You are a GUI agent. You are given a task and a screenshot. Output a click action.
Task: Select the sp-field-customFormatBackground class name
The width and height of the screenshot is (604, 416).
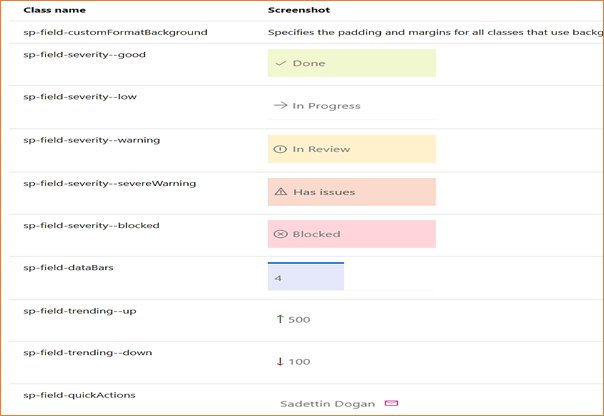click(115, 32)
